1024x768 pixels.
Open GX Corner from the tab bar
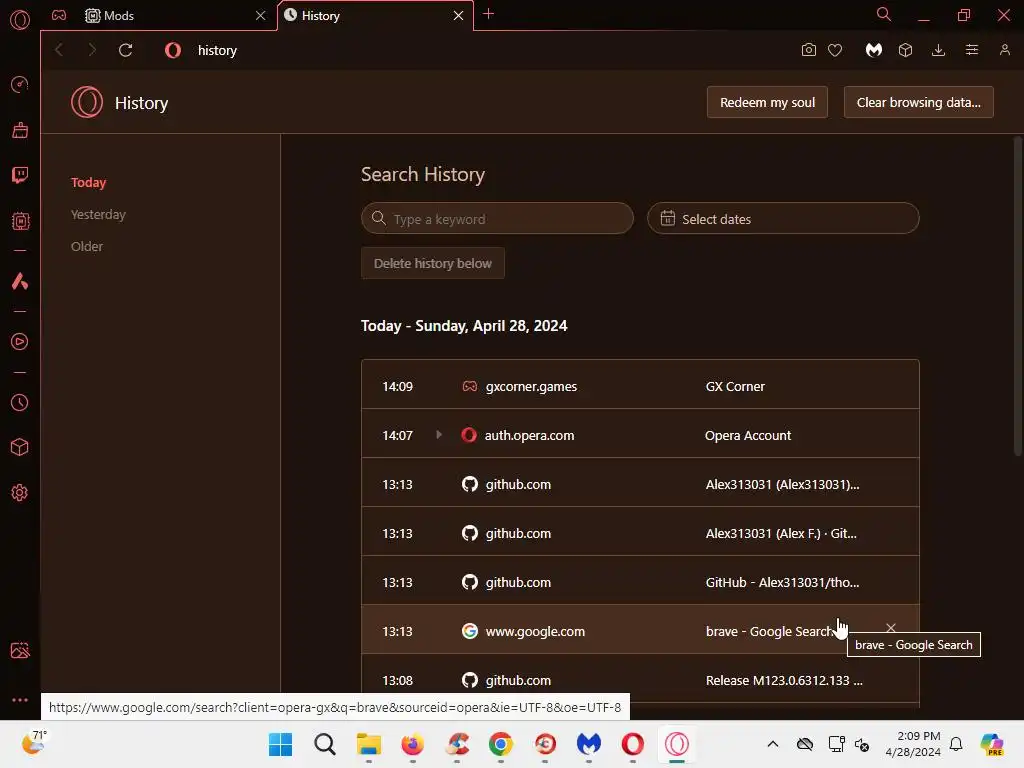coord(59,15)
